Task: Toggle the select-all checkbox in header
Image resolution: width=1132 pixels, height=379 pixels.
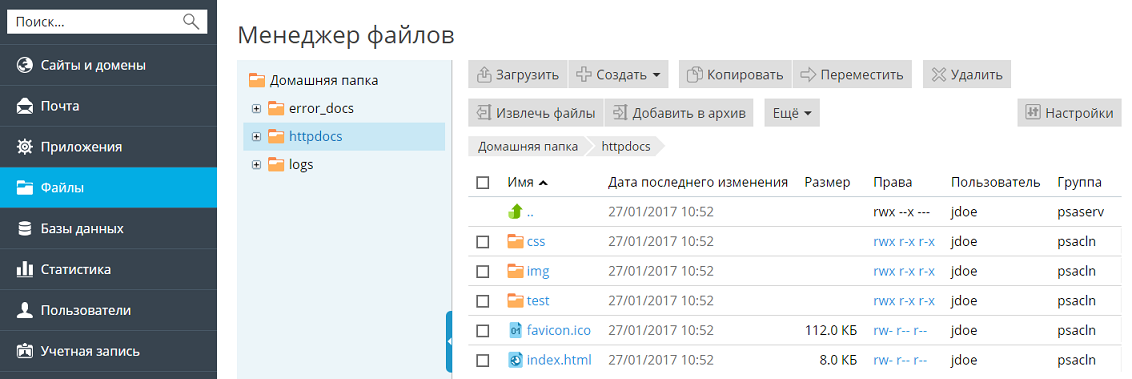Action: click(x=483, y=183)
